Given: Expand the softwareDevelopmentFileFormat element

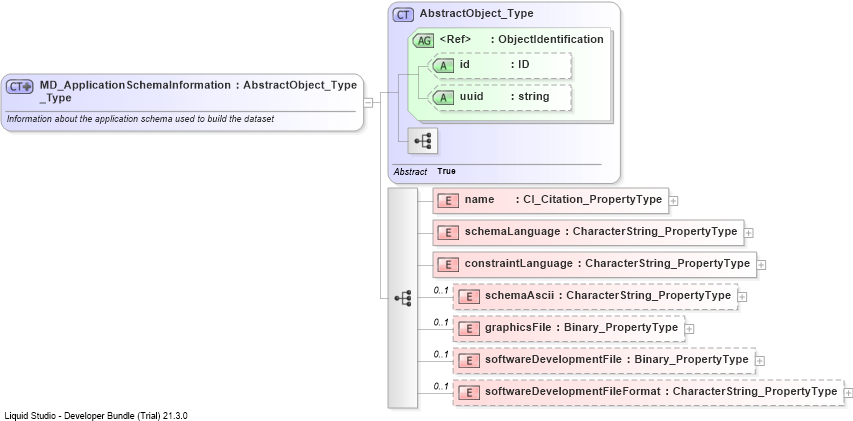Looking at the screenshot, I should click(x=848, y=393).
